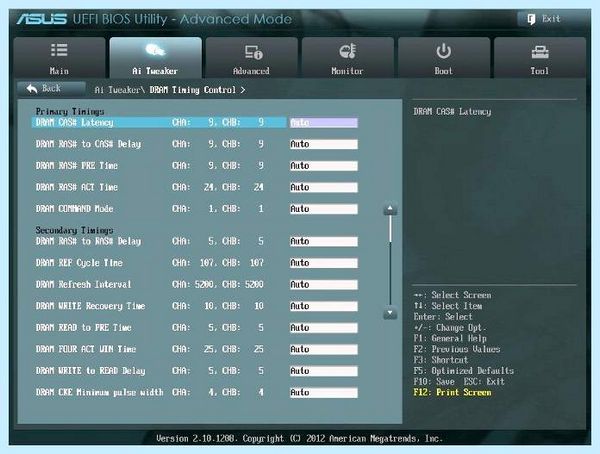Viewport: 600px width, 454px height.
Task: Open DRAM CAS# Latency Auto field
Action: click(324, 122)
